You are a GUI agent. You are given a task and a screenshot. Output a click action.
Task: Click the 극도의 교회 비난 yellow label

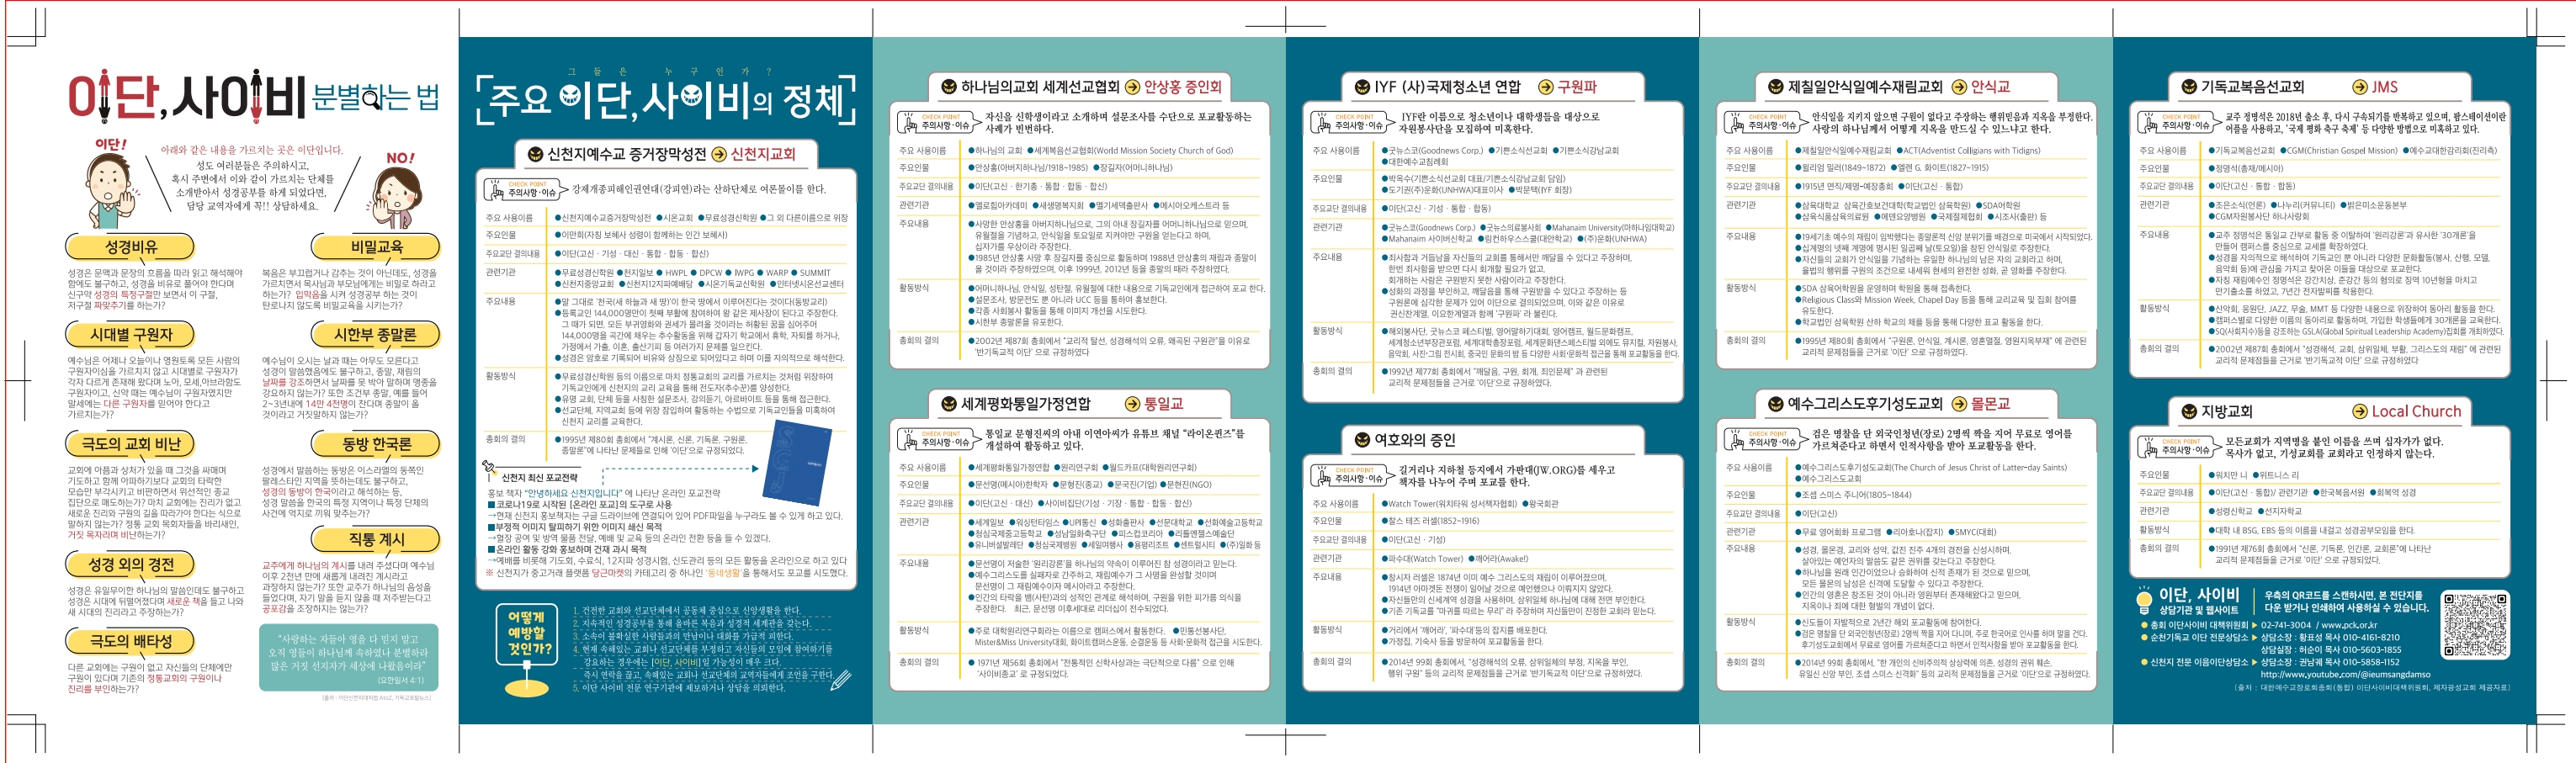pyautogui.click(x=131, y=444)
